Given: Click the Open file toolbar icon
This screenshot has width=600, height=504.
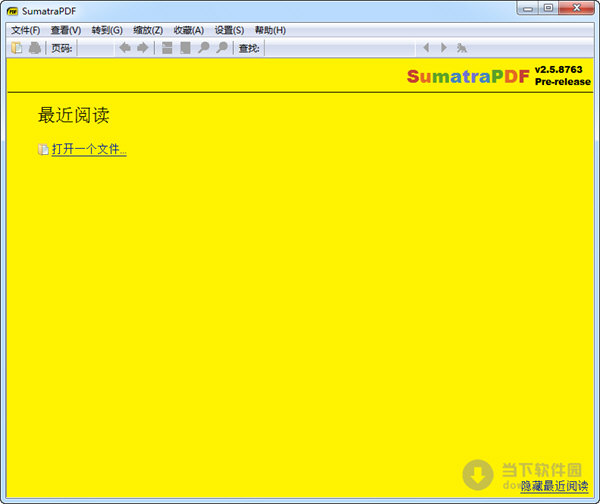Looking at the screenshot, I should [16, 48].
